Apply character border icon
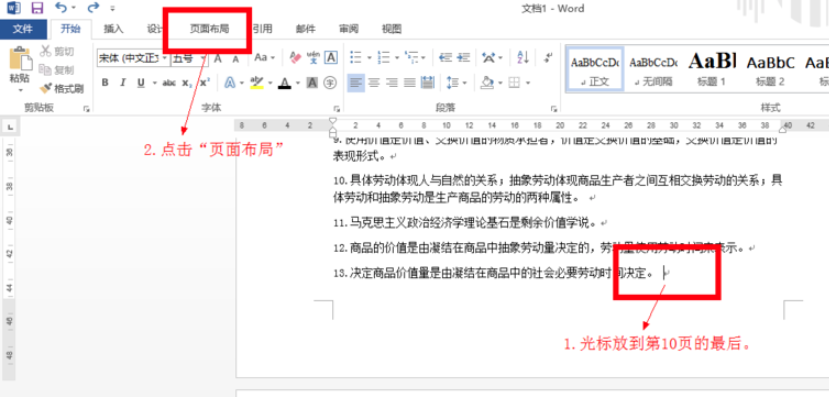829x397 pixels. coord(331,57)
